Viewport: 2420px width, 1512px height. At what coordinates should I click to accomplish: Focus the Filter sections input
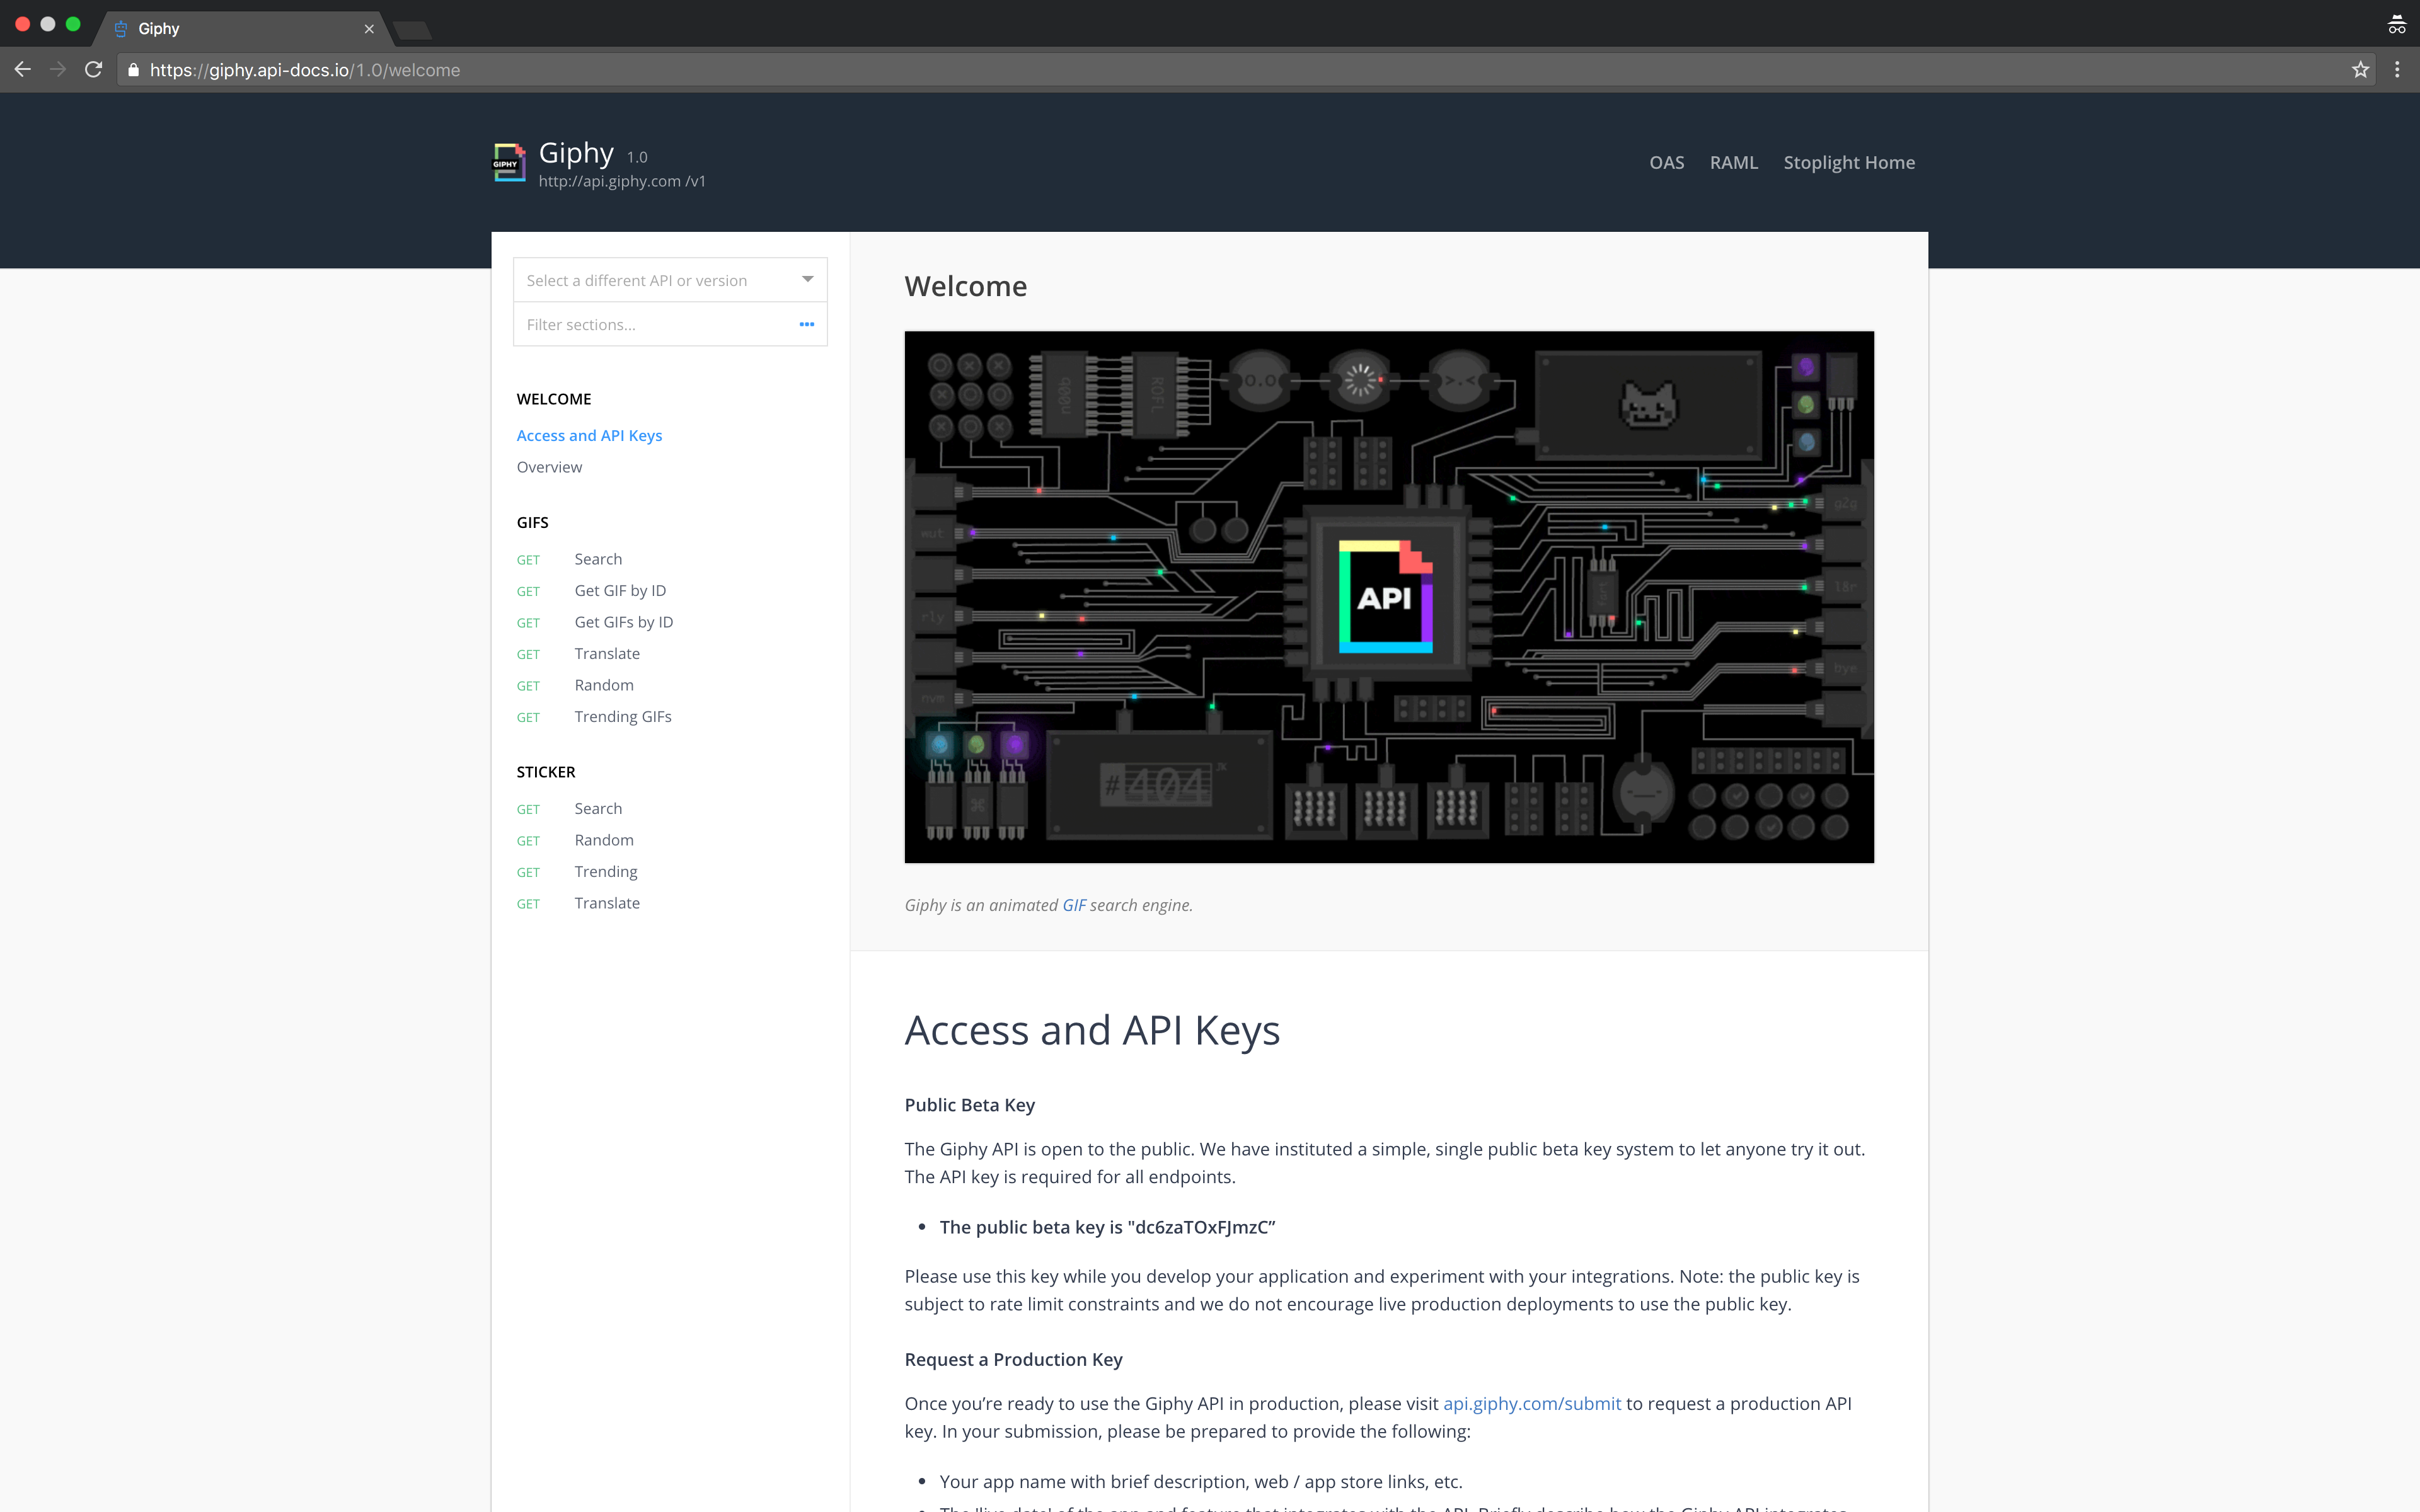[650, 324]
